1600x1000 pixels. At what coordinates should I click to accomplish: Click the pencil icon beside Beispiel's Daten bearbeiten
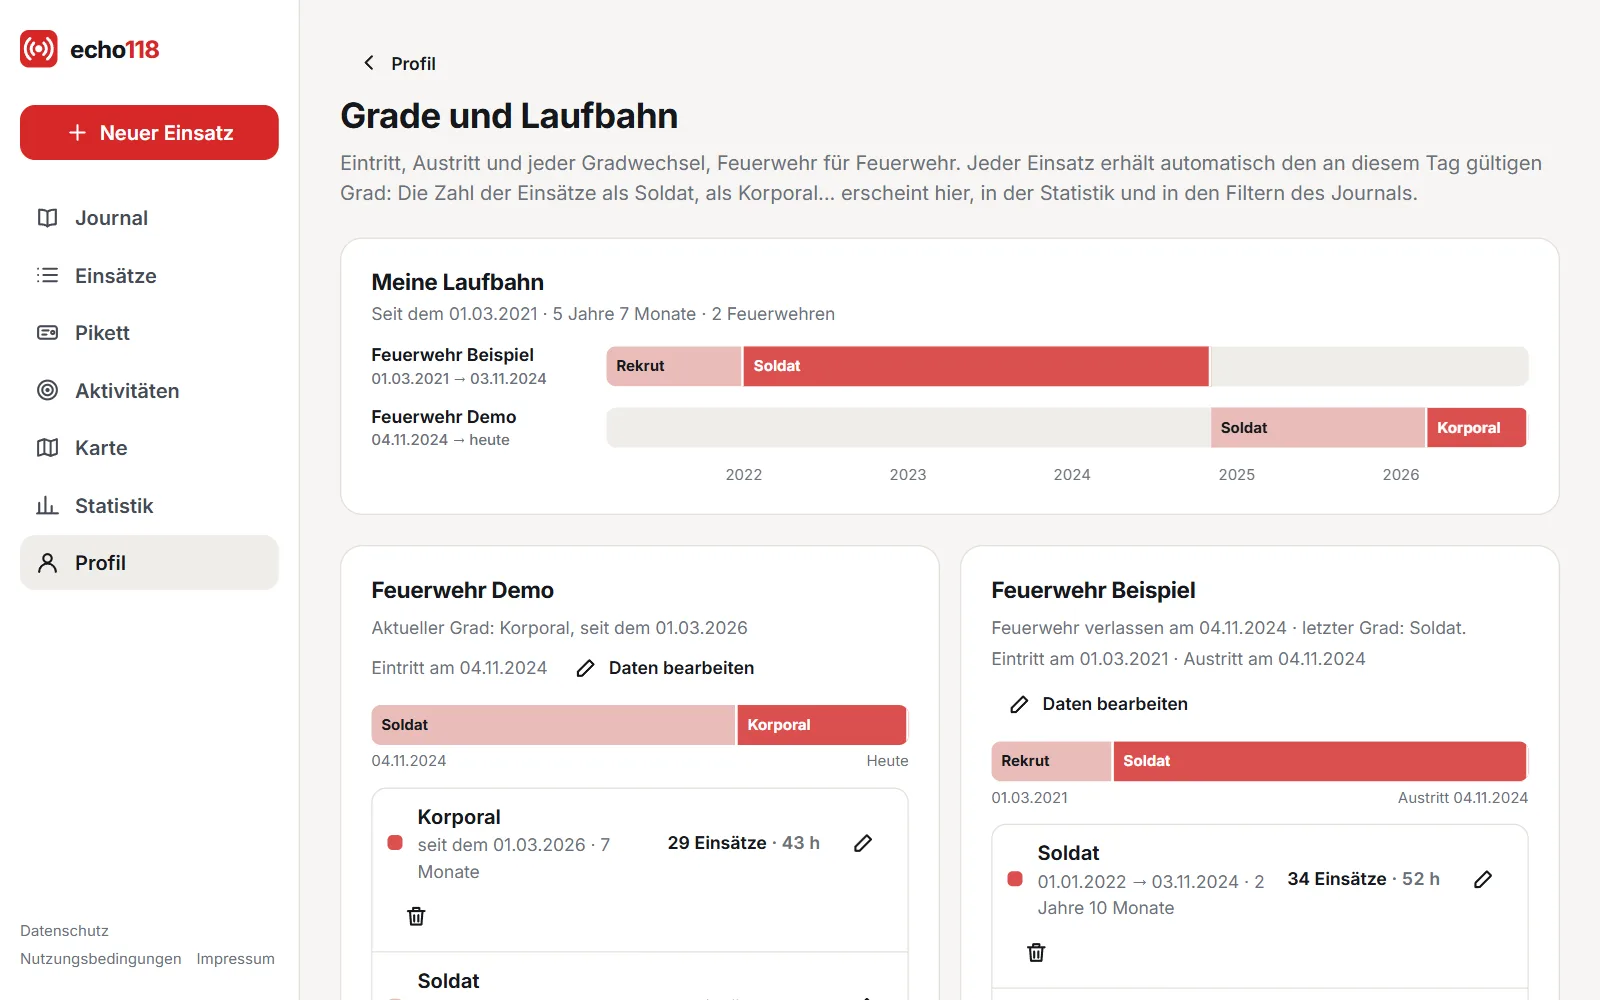[x=1019, y=704]
